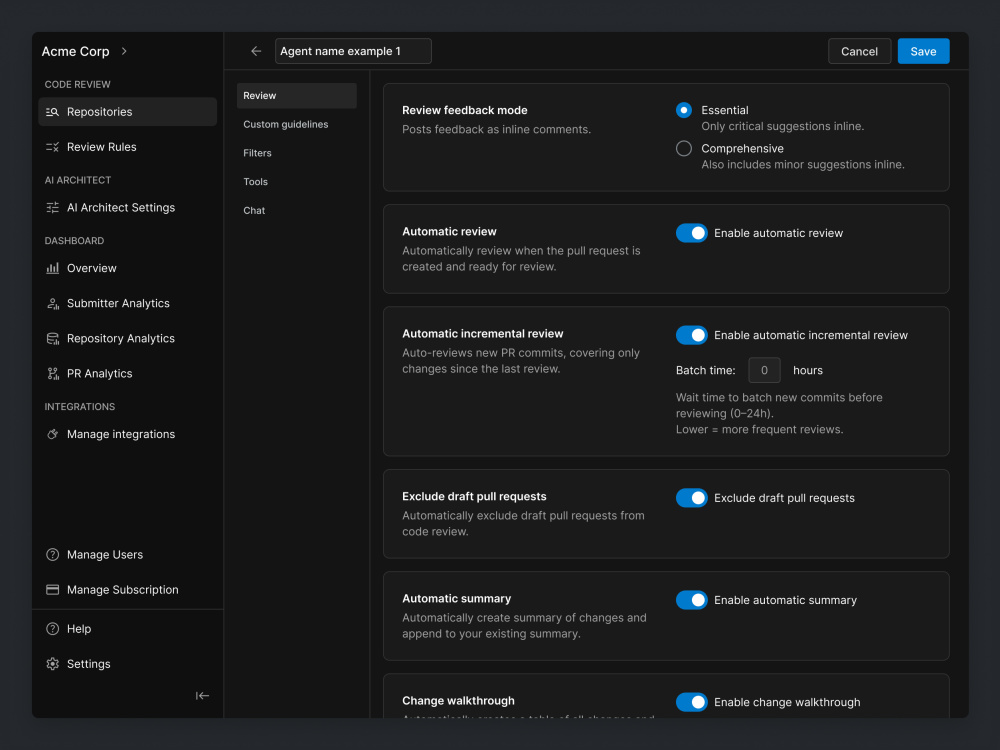Click the Manage Subscription card icon

tap(52, 589)
